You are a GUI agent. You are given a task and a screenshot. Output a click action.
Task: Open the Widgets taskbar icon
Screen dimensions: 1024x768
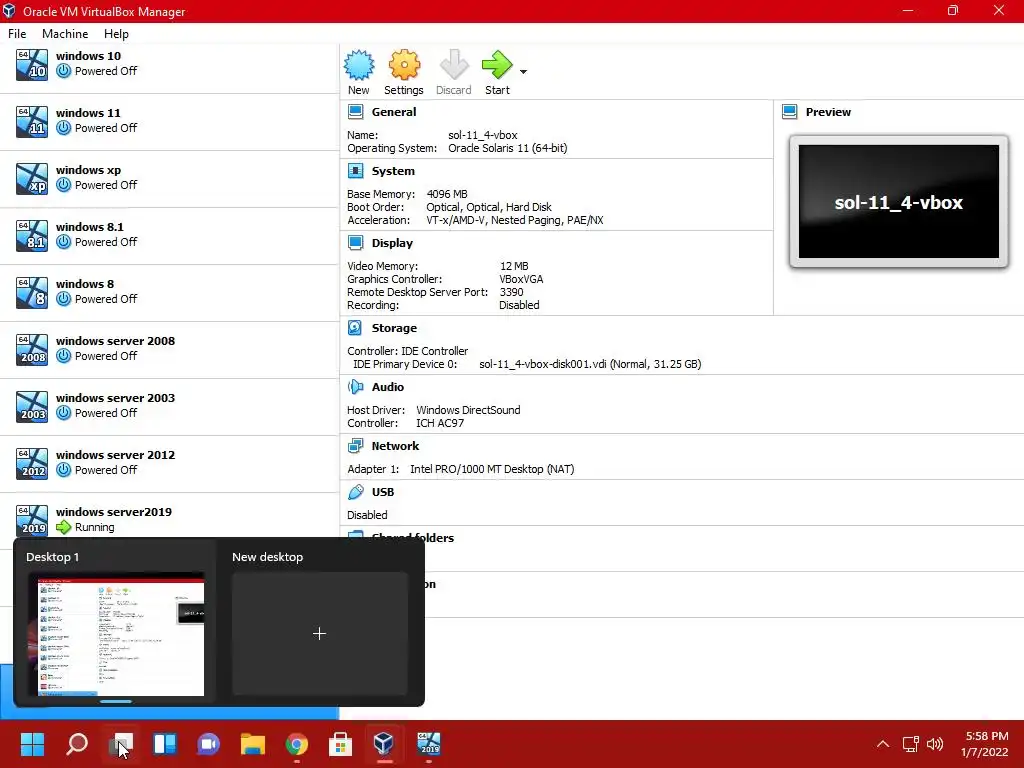click(165, 744)
